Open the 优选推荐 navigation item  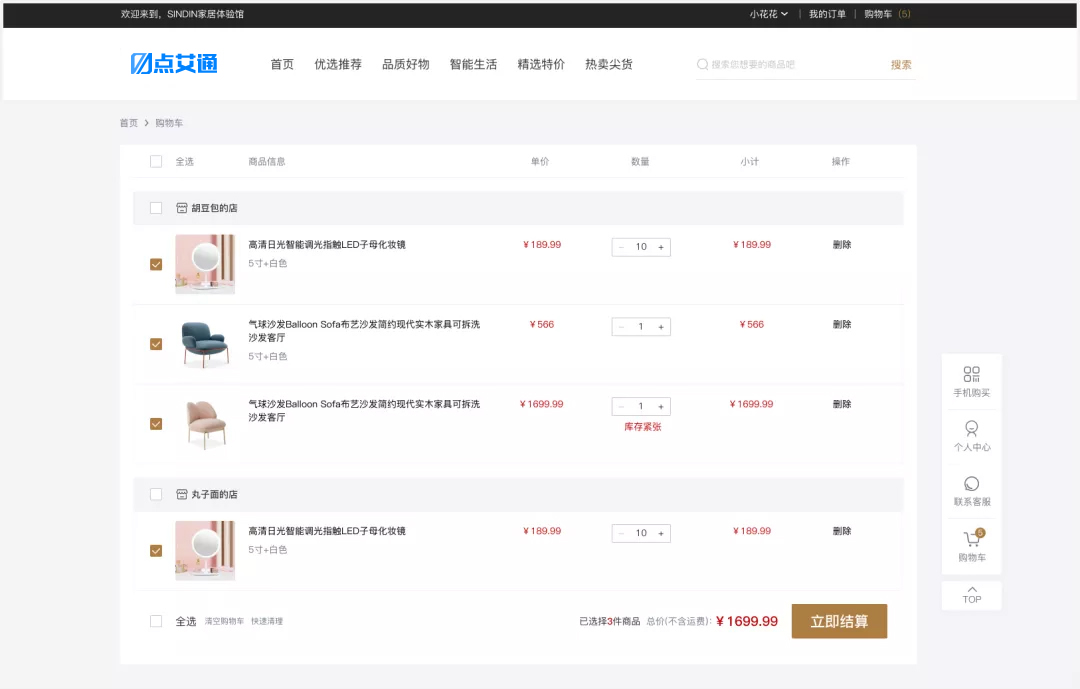click(338, 64)
